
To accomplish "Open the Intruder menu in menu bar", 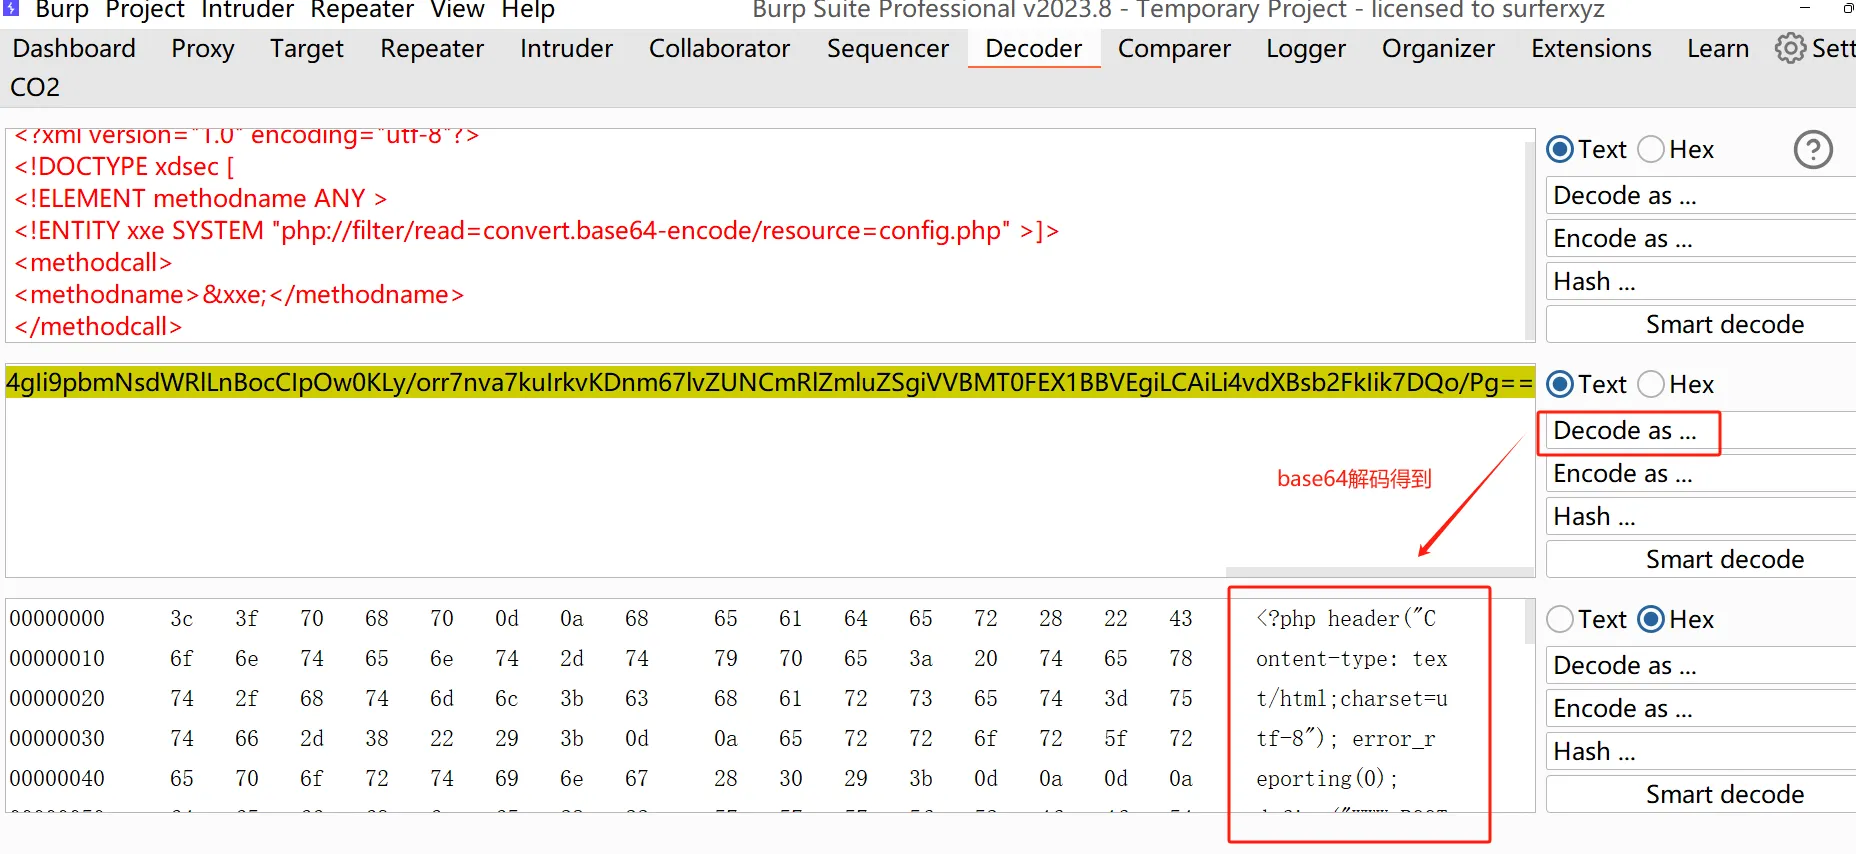I will coord(247,10).
